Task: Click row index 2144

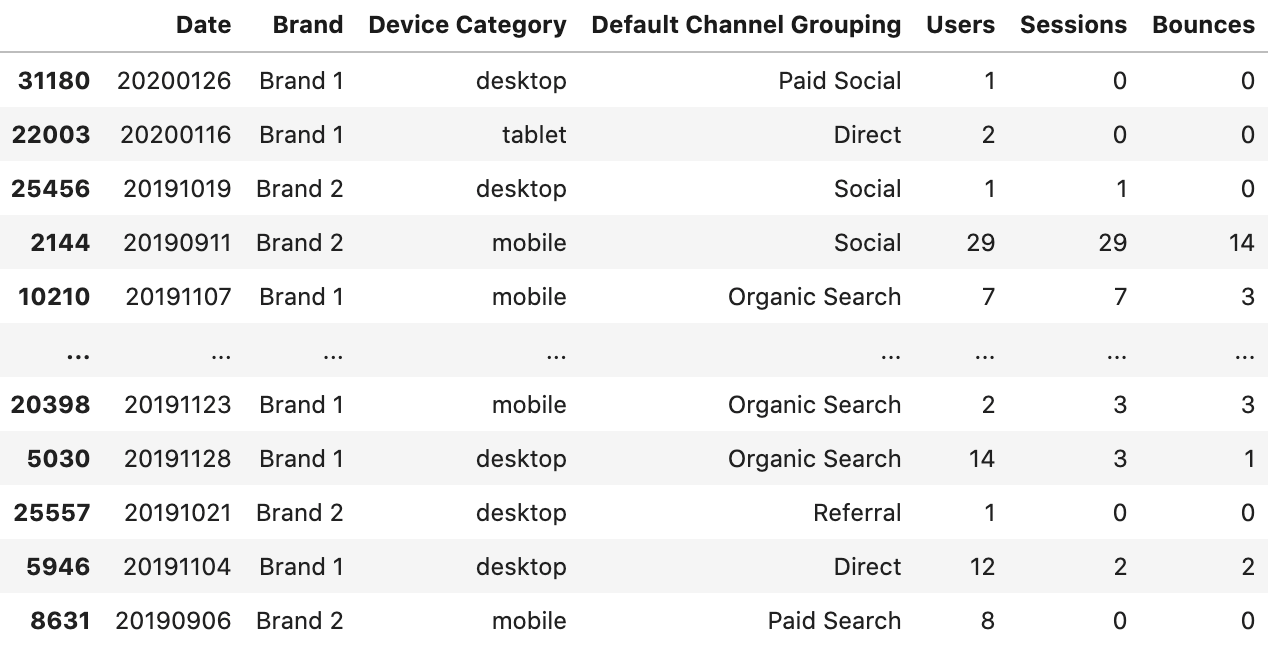Action: tap(60, 243)
